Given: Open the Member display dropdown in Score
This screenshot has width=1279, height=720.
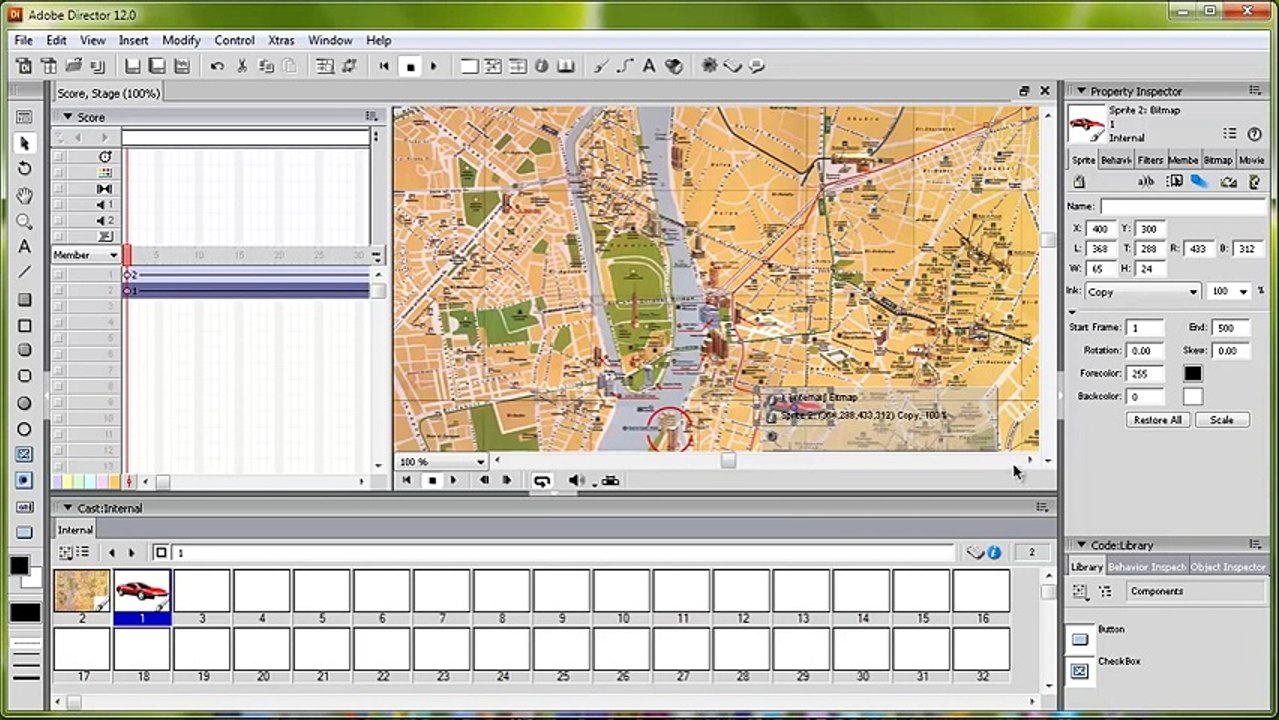Looking at the screenshot, I should (x=85, y=255).
